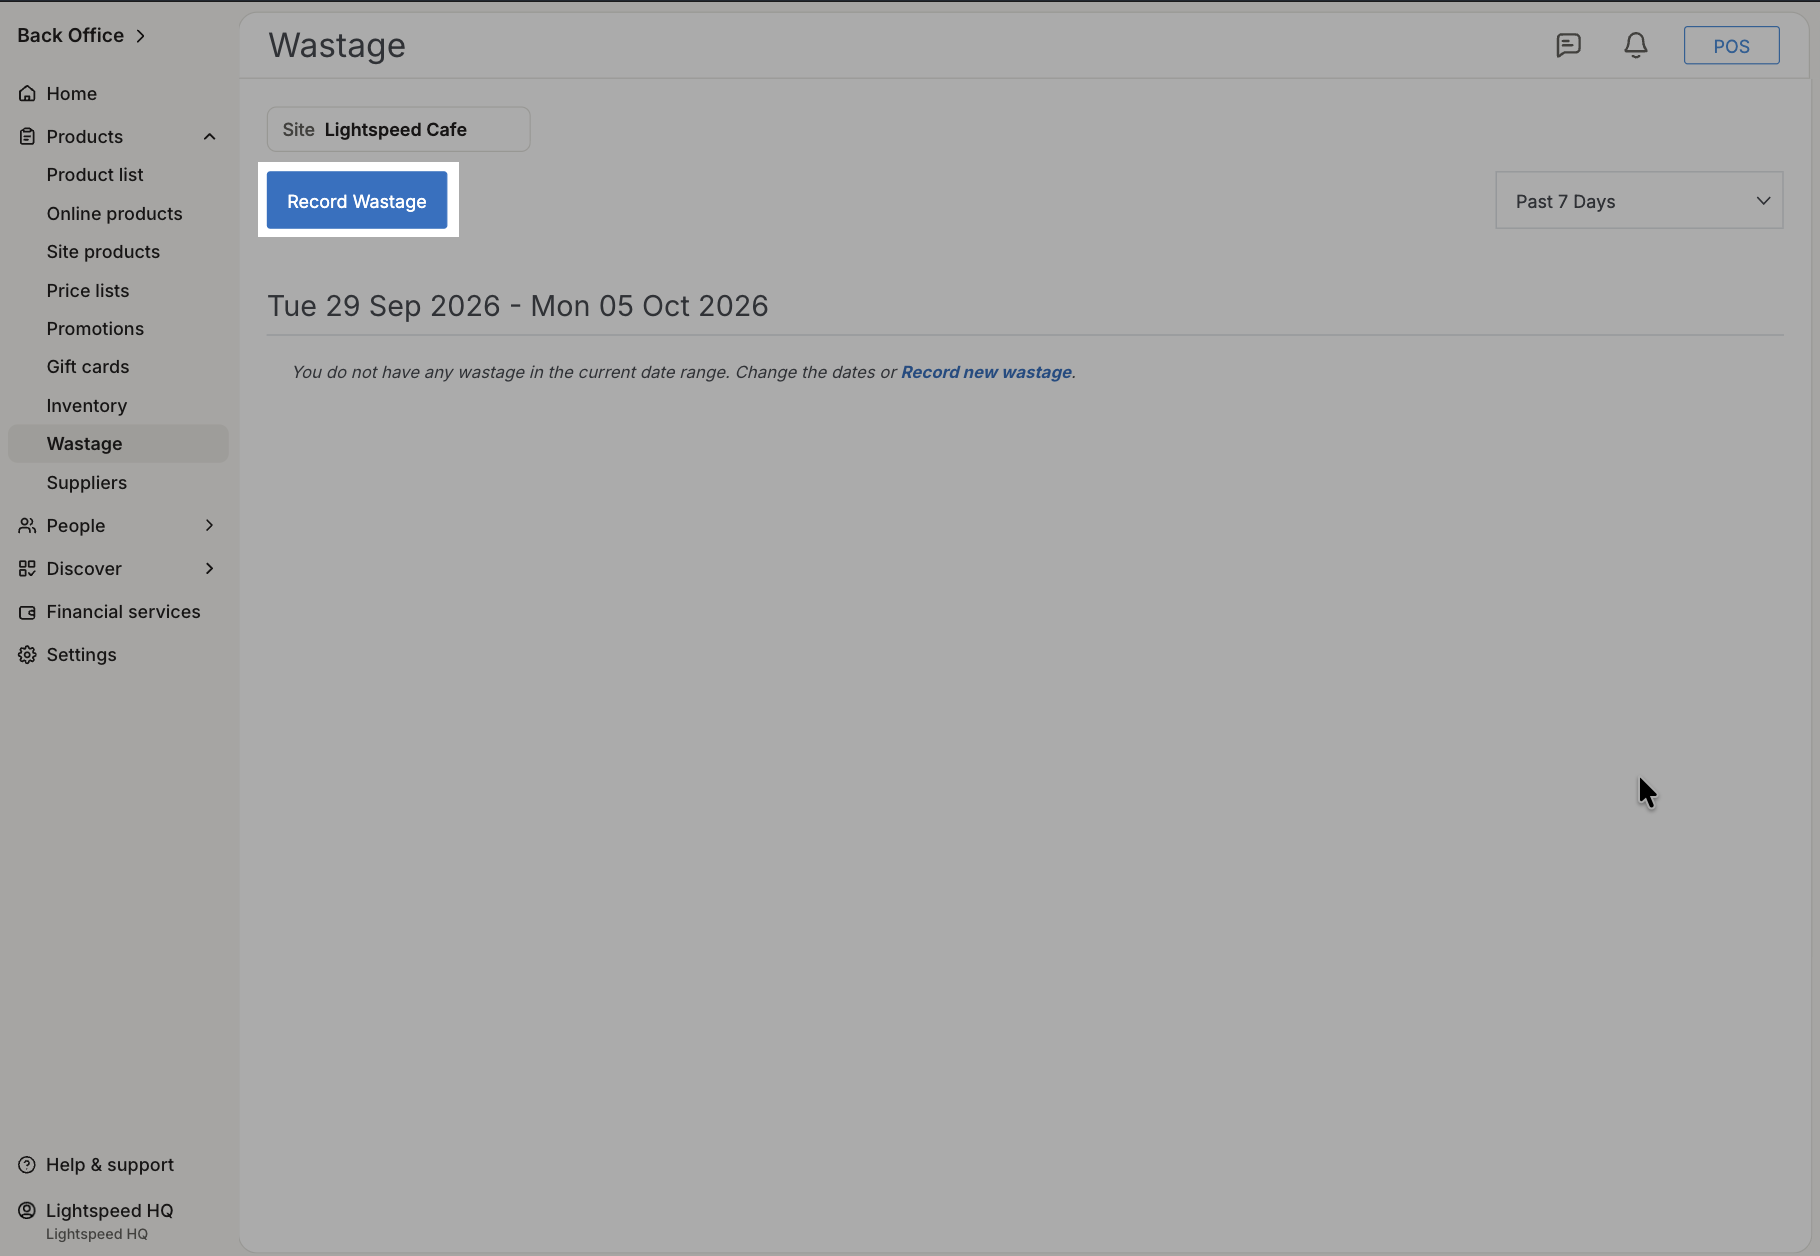Open the messages chat icon
The height and width of the screenshot is (1256, 1820).
pos(1568,45)
